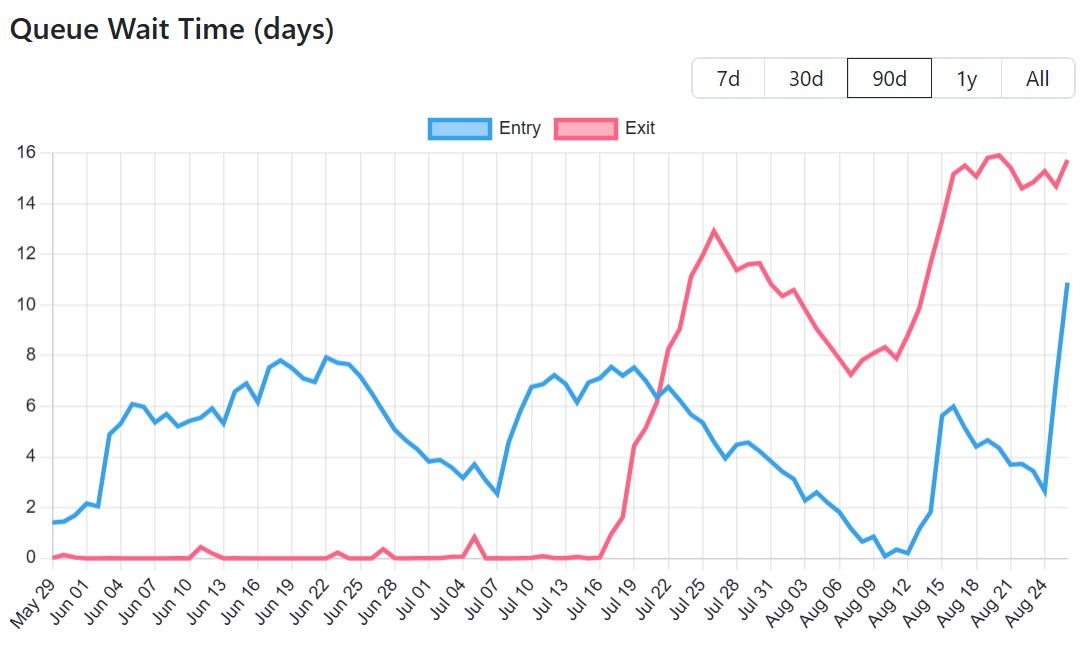Click the blue Entry legend swatch

[x=458, y=128]
